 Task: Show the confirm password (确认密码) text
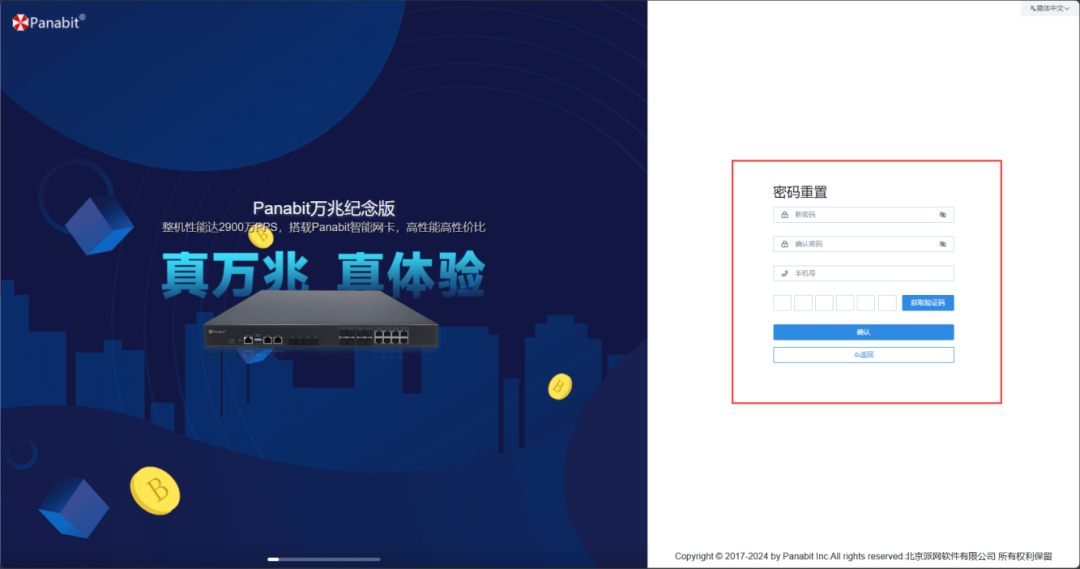pyautogui.click(x=942, y=244)
